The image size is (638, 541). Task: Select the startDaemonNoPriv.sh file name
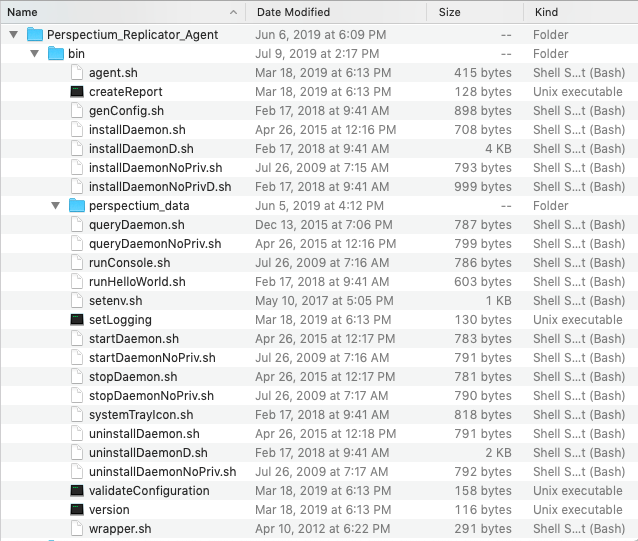152,358
